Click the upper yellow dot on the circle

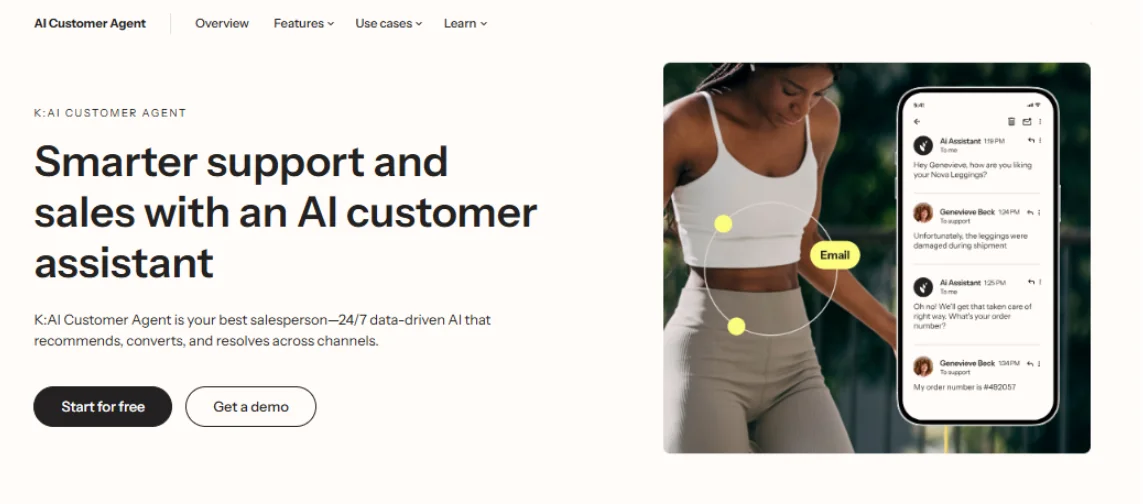[723, 224]
